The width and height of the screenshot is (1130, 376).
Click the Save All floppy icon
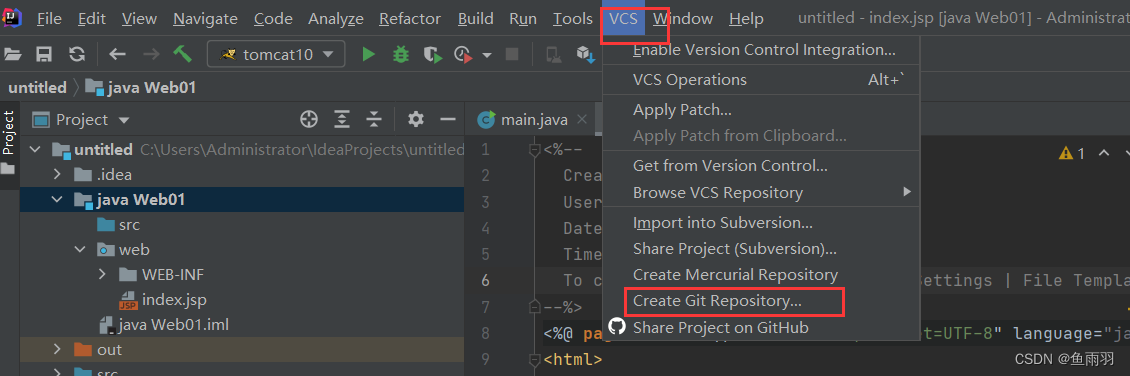pos(44,54)
